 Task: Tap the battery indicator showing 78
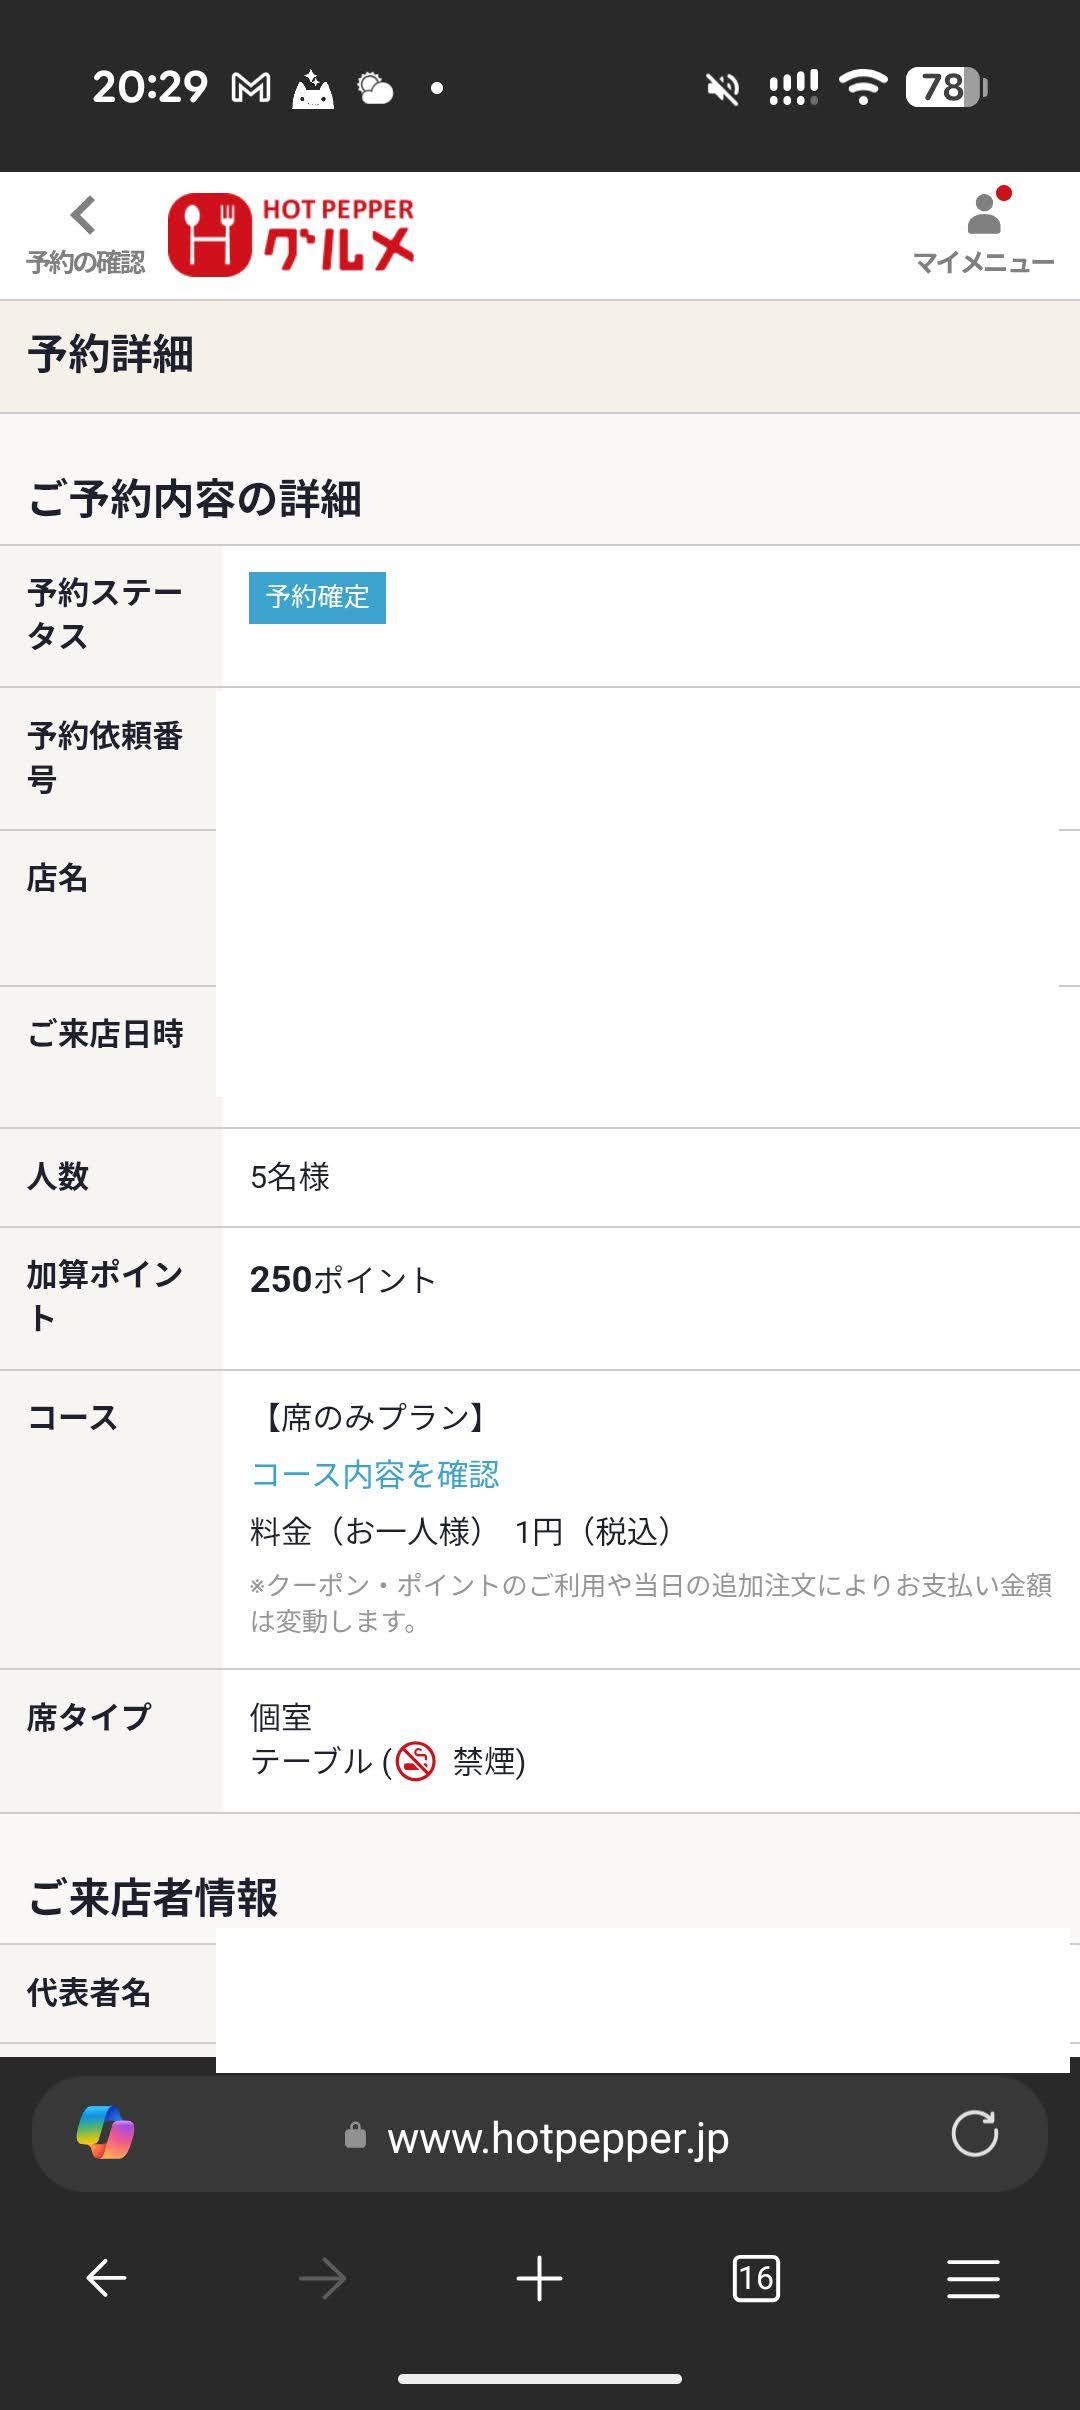[x=946, y=87]
